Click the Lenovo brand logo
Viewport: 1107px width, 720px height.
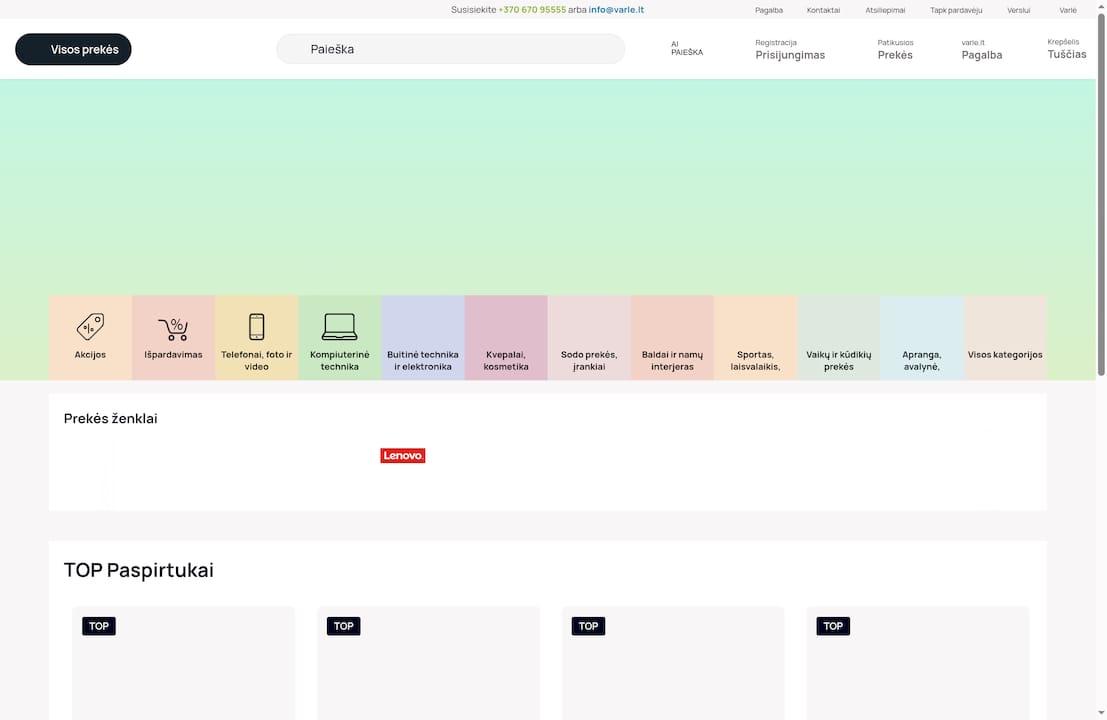coord(403,456)
